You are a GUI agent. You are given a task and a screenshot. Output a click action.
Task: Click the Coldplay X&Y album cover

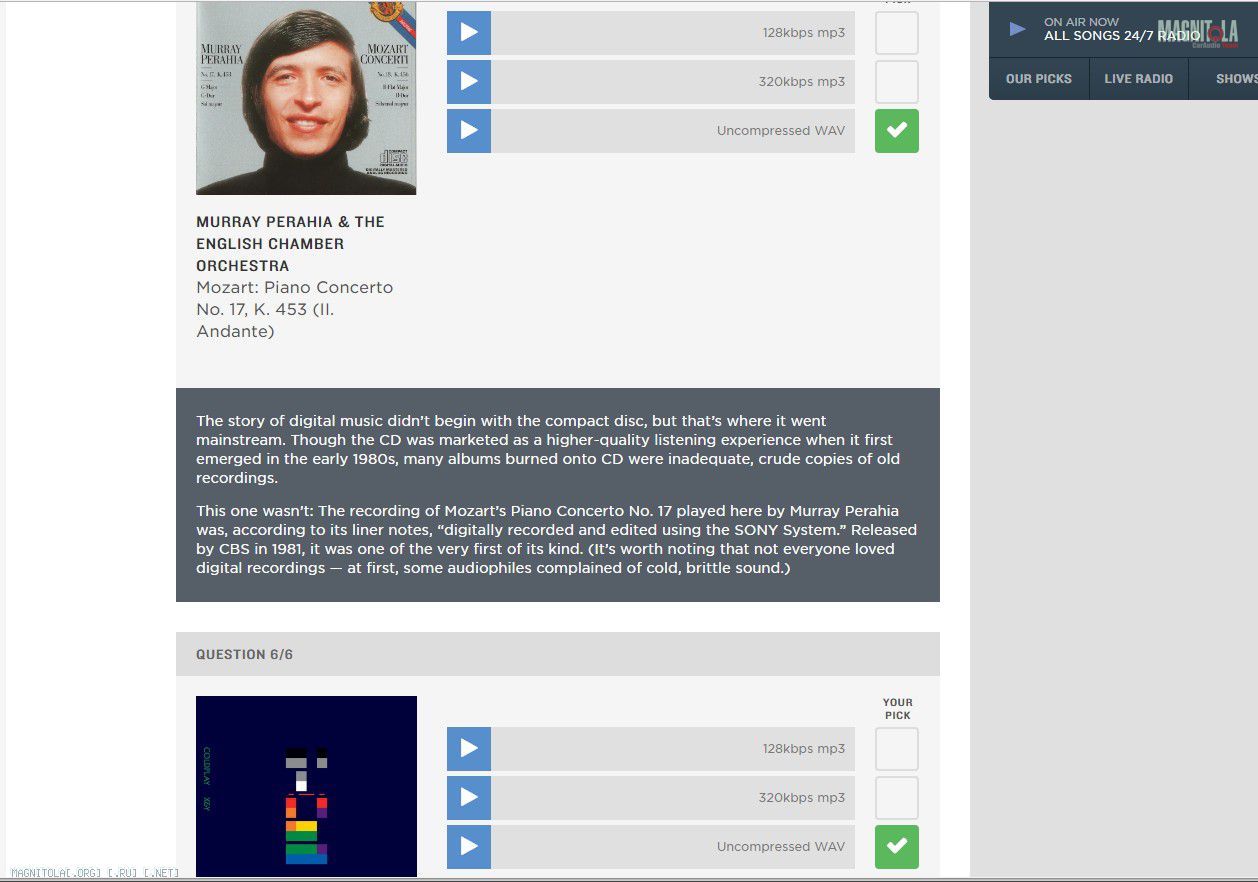306,787
